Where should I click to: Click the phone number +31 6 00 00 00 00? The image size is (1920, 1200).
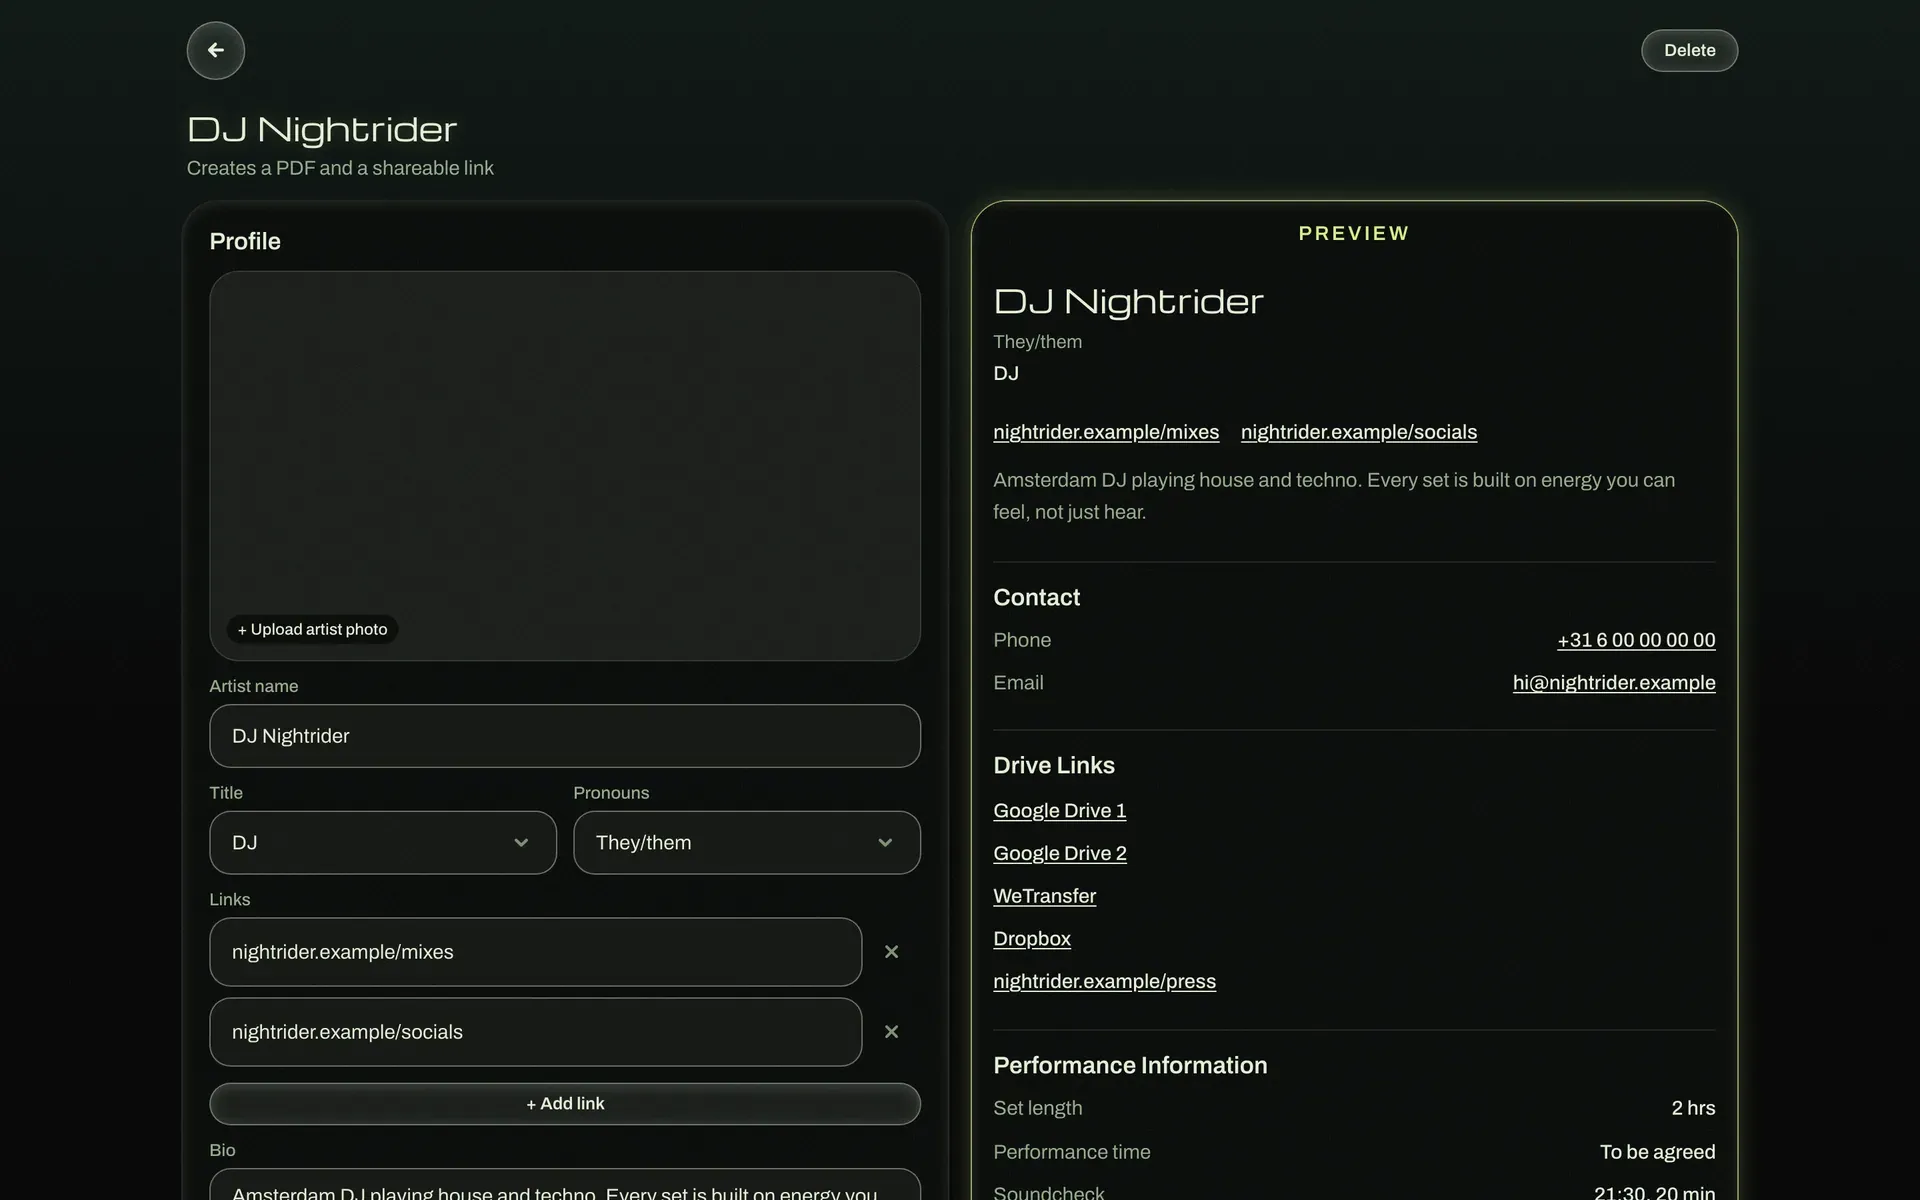(1636, 640)
